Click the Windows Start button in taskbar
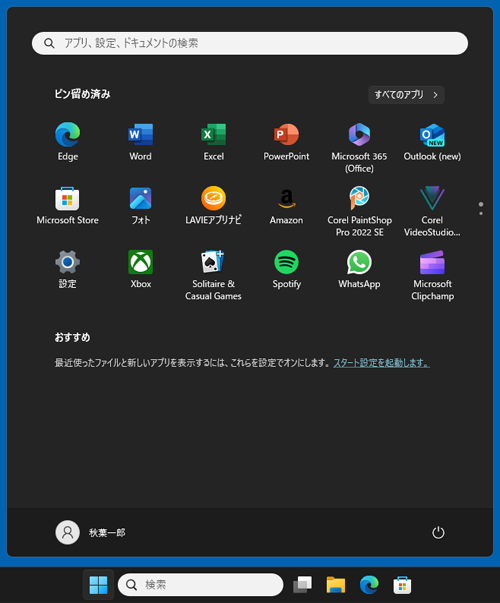The width and height of the screenshot is (500, 603). coord(98,585)
